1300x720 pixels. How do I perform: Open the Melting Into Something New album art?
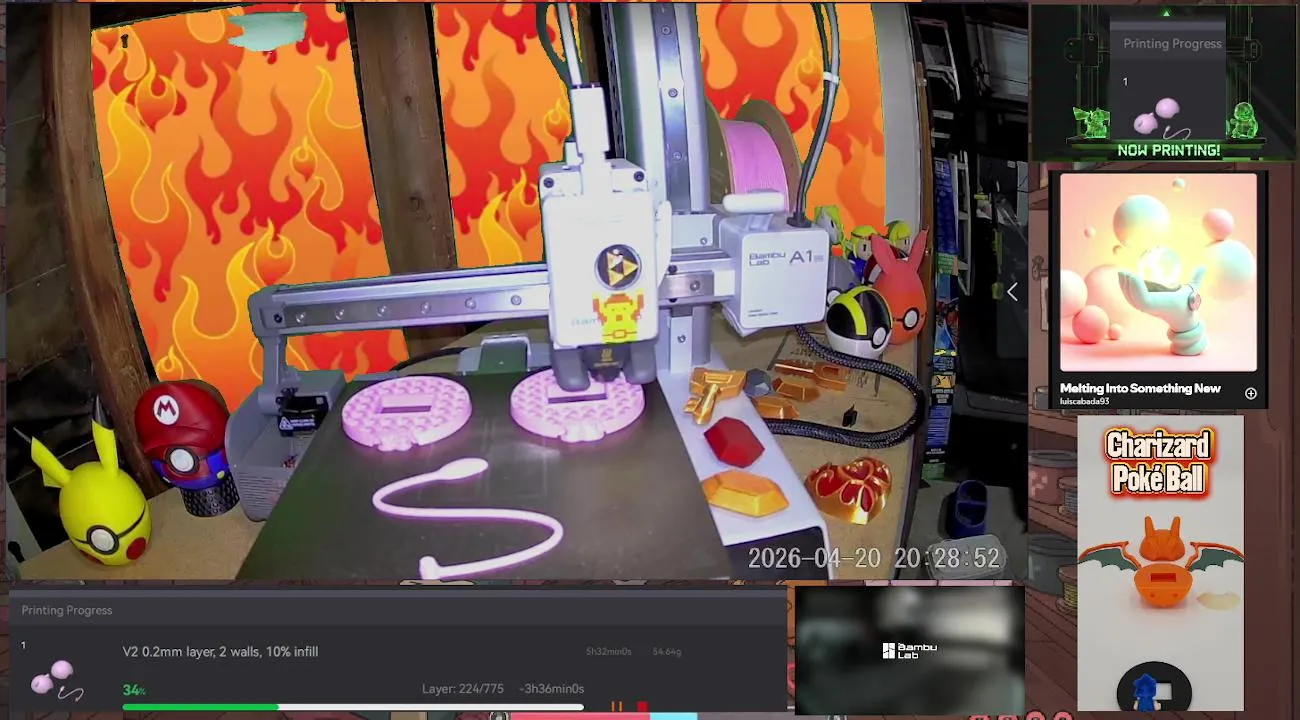pos(1158,274)
